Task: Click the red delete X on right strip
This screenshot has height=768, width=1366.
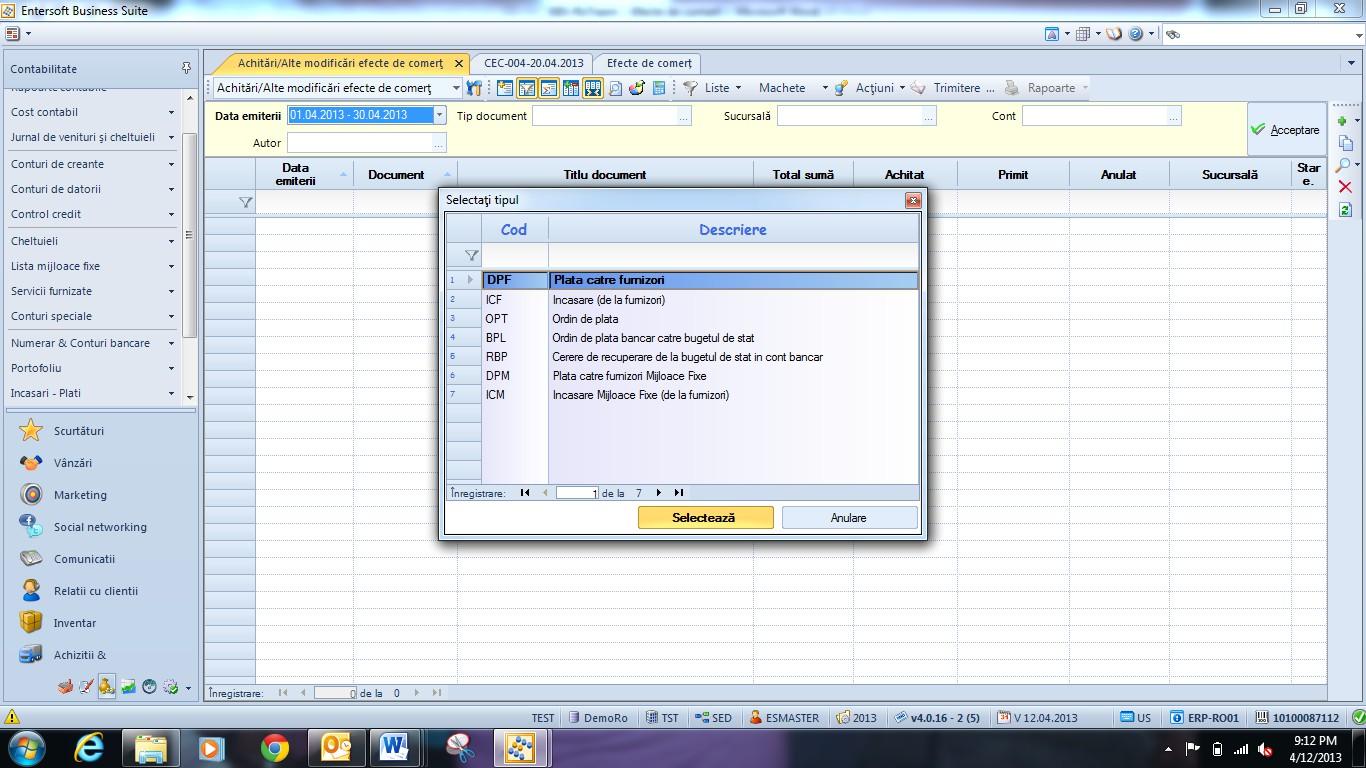Action: (1345, 187)
